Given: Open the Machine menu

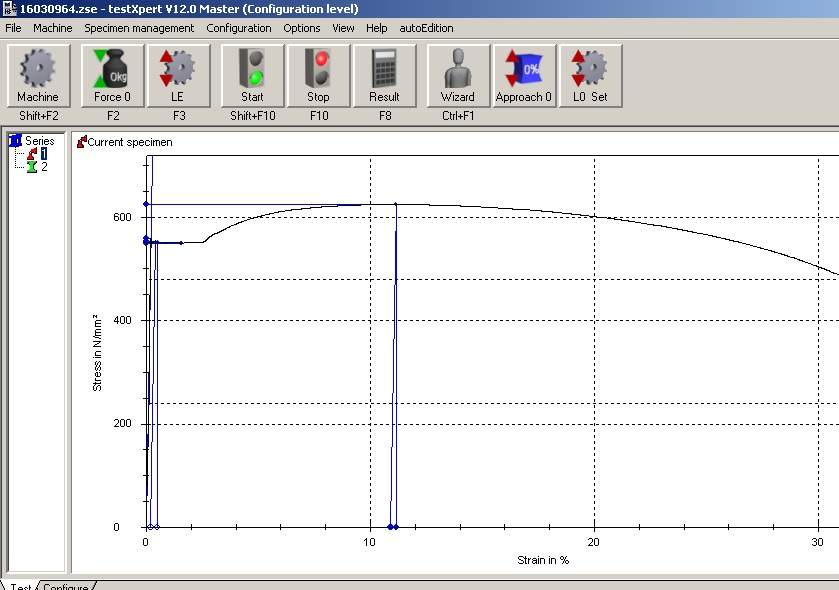Looking at the screenshot, I should [x=52, y=28].
